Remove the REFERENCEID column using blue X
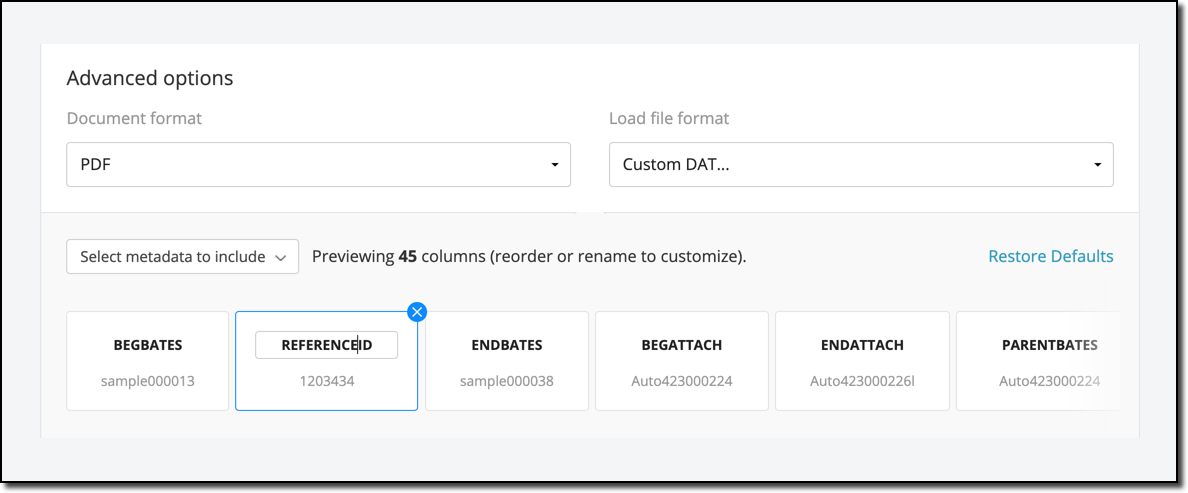This screenshot has width=1188, height=493. tap(417, 312)
